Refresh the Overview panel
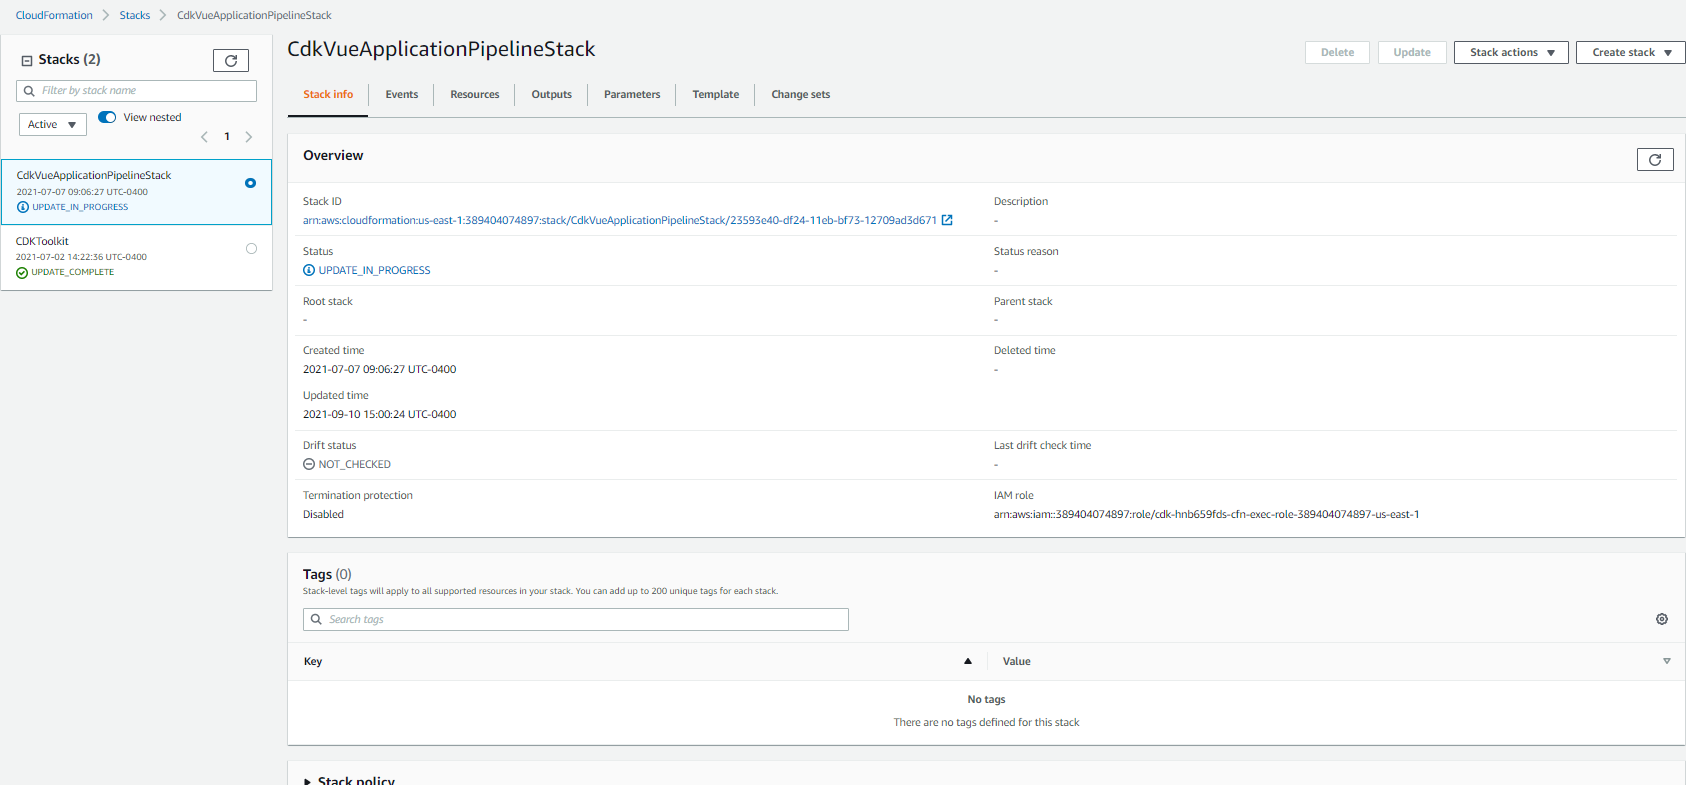1686x785 pixels. coord(1655,160)
